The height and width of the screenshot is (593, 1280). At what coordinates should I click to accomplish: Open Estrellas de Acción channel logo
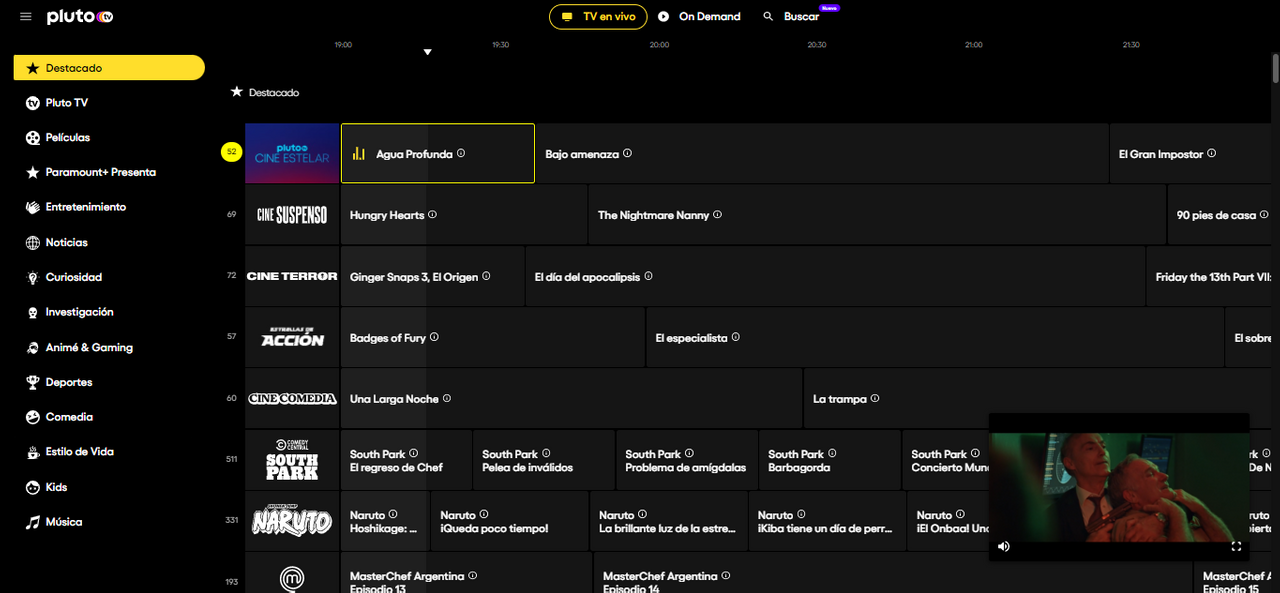[x=292, y=337]
